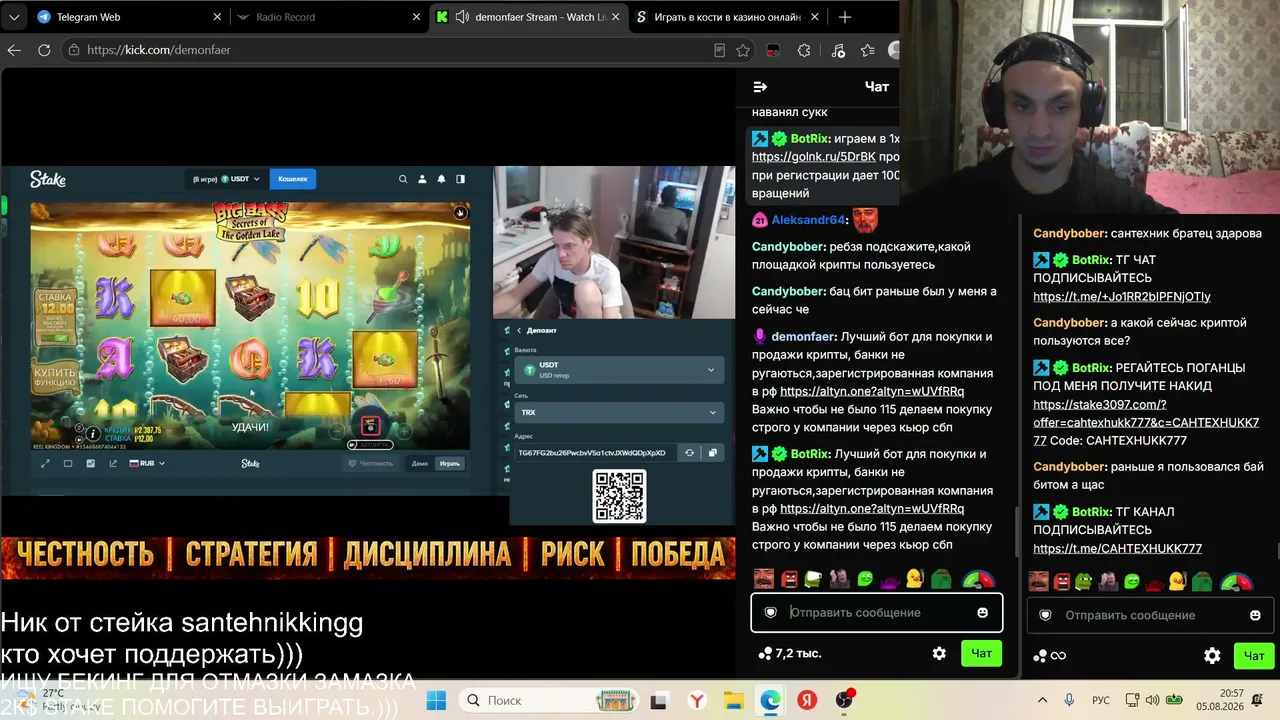Open live stats chart icon below game
Viewport: 1280px width, 720px height.
pos(91,463)
